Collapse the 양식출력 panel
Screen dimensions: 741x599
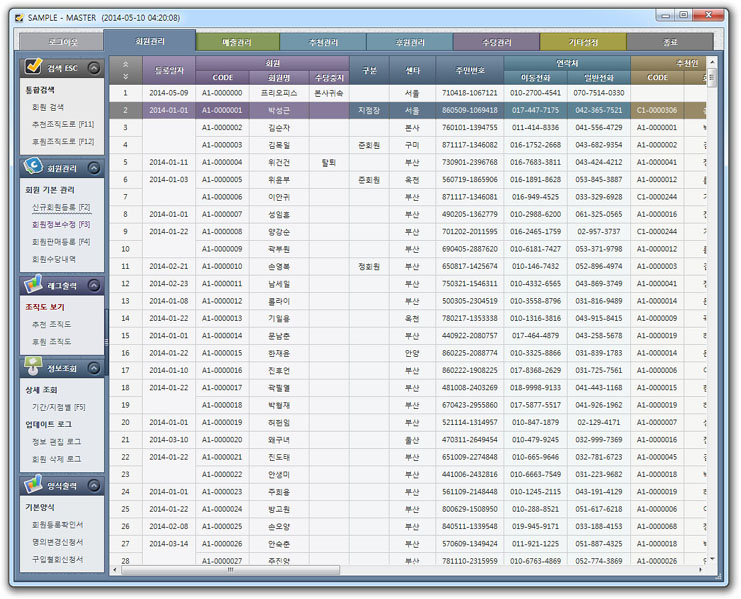(94, 485)
